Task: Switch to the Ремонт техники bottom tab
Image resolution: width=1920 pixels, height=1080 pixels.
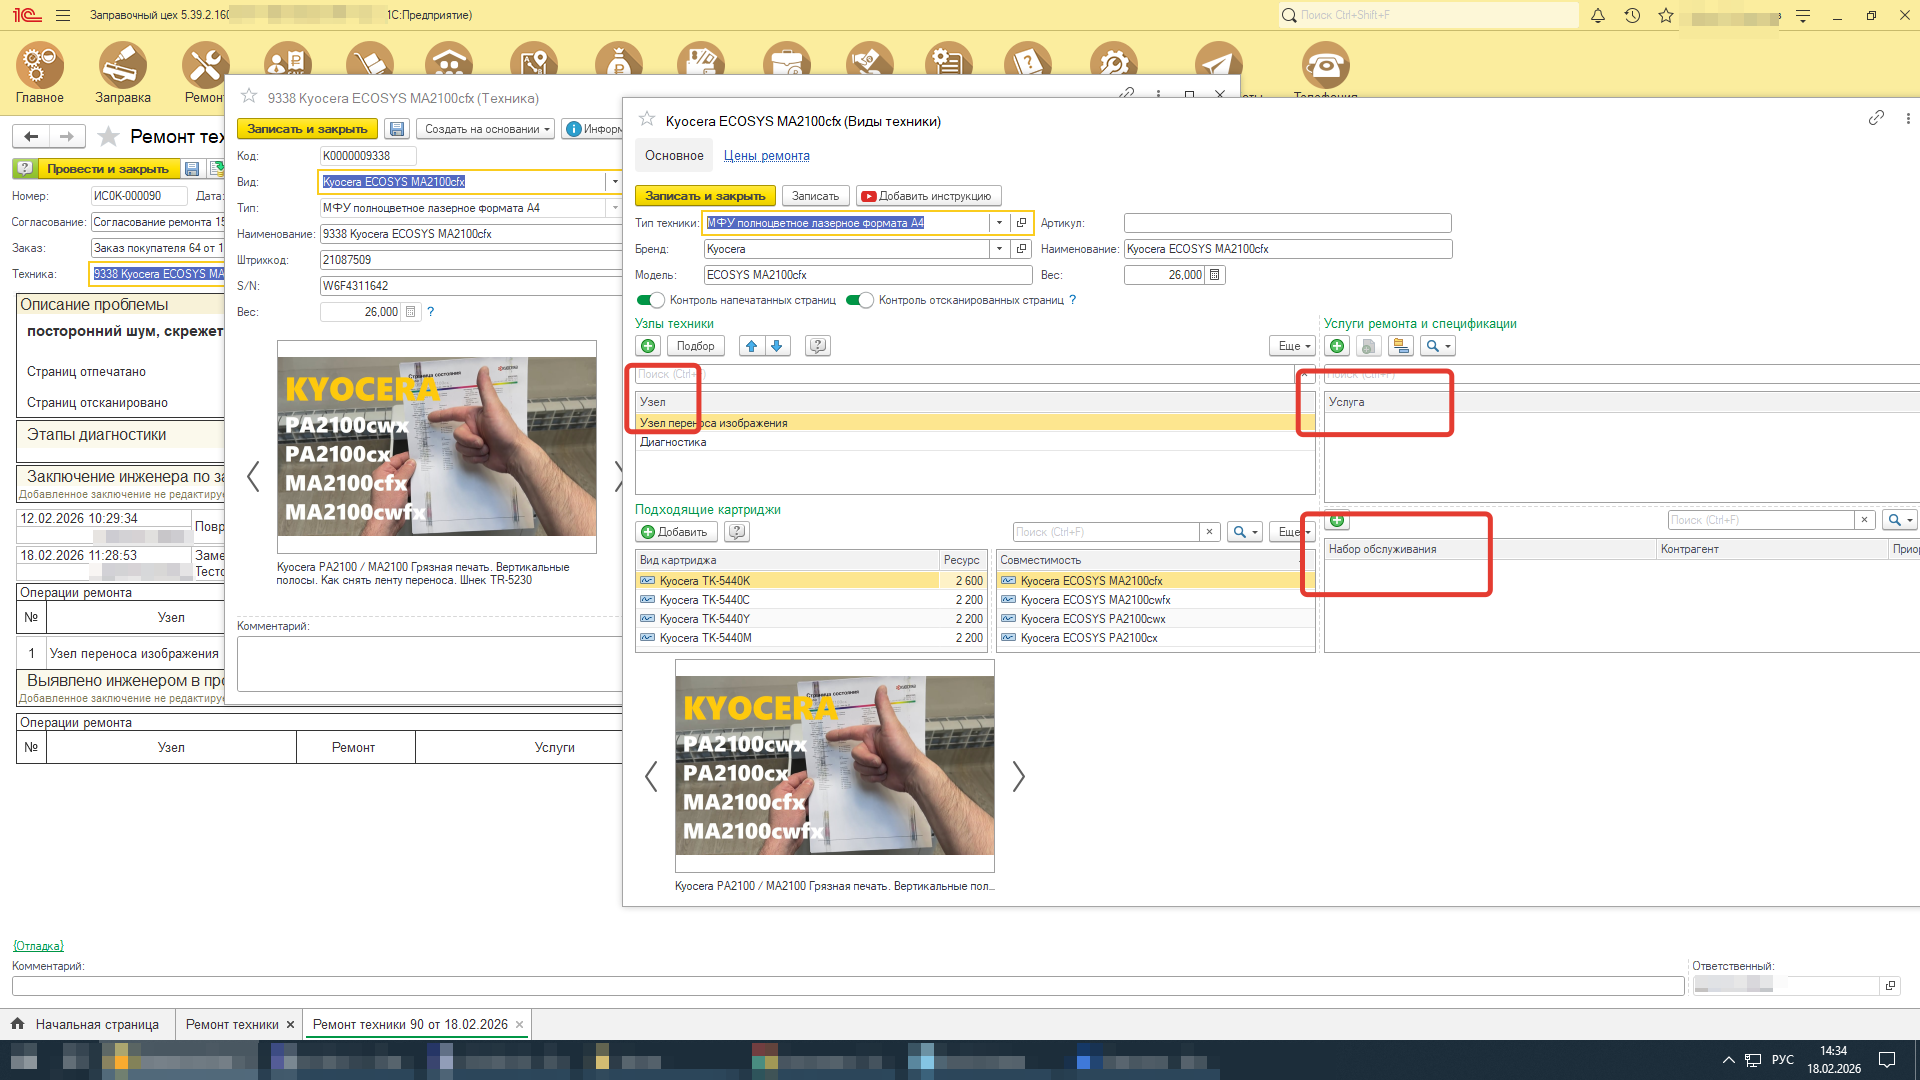Action: pyautogui.click(x=232, y=1024)
